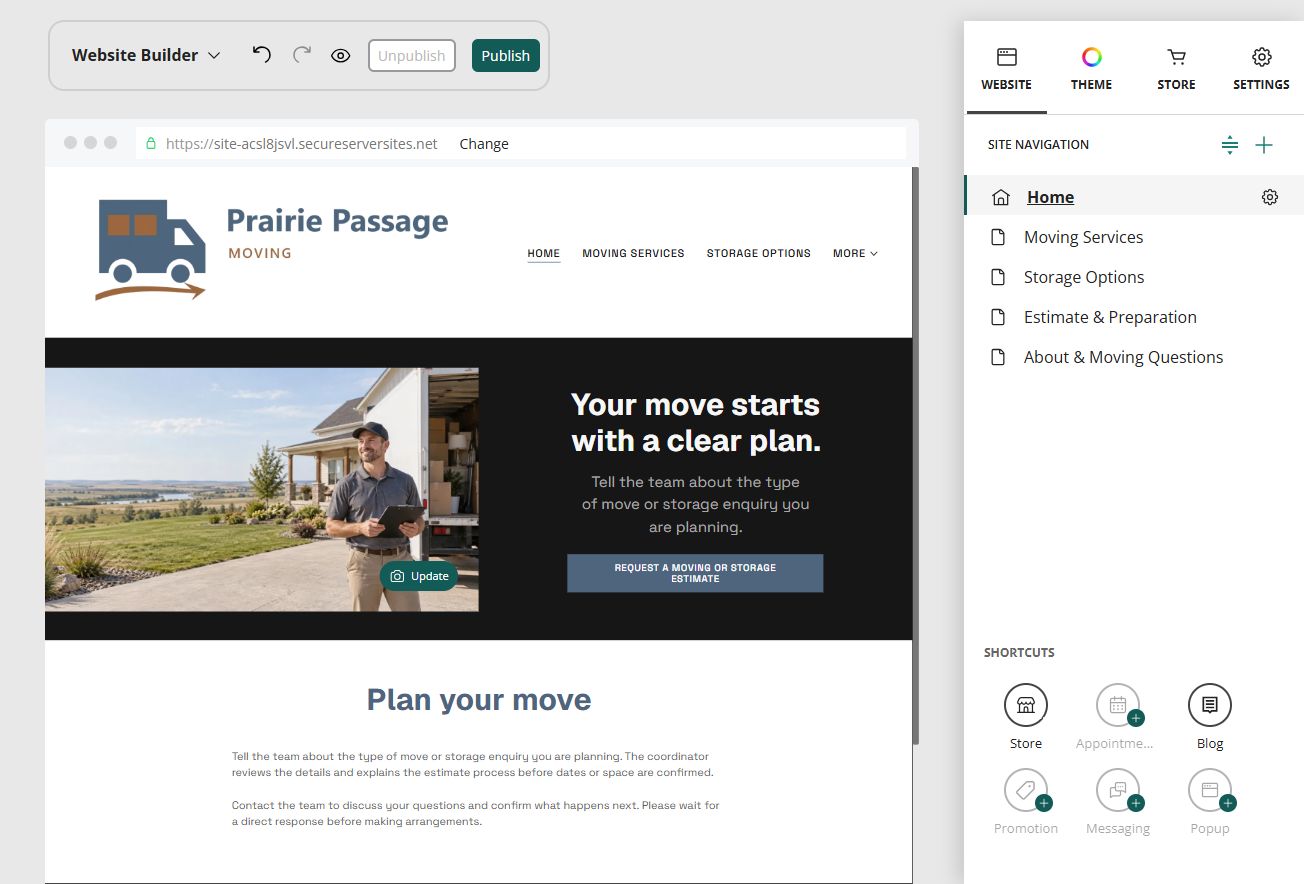Click STORAGE OPTIONS in preview menu
This screenshot has height=884, width=1304.
(759, 253)
